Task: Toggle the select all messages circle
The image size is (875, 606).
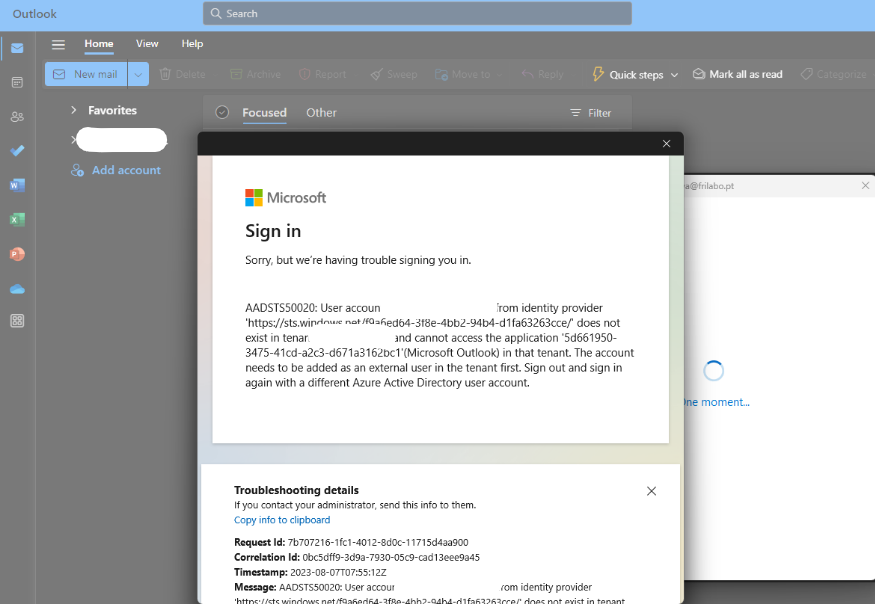Action: pyautogui.click(x=222, y=112)
